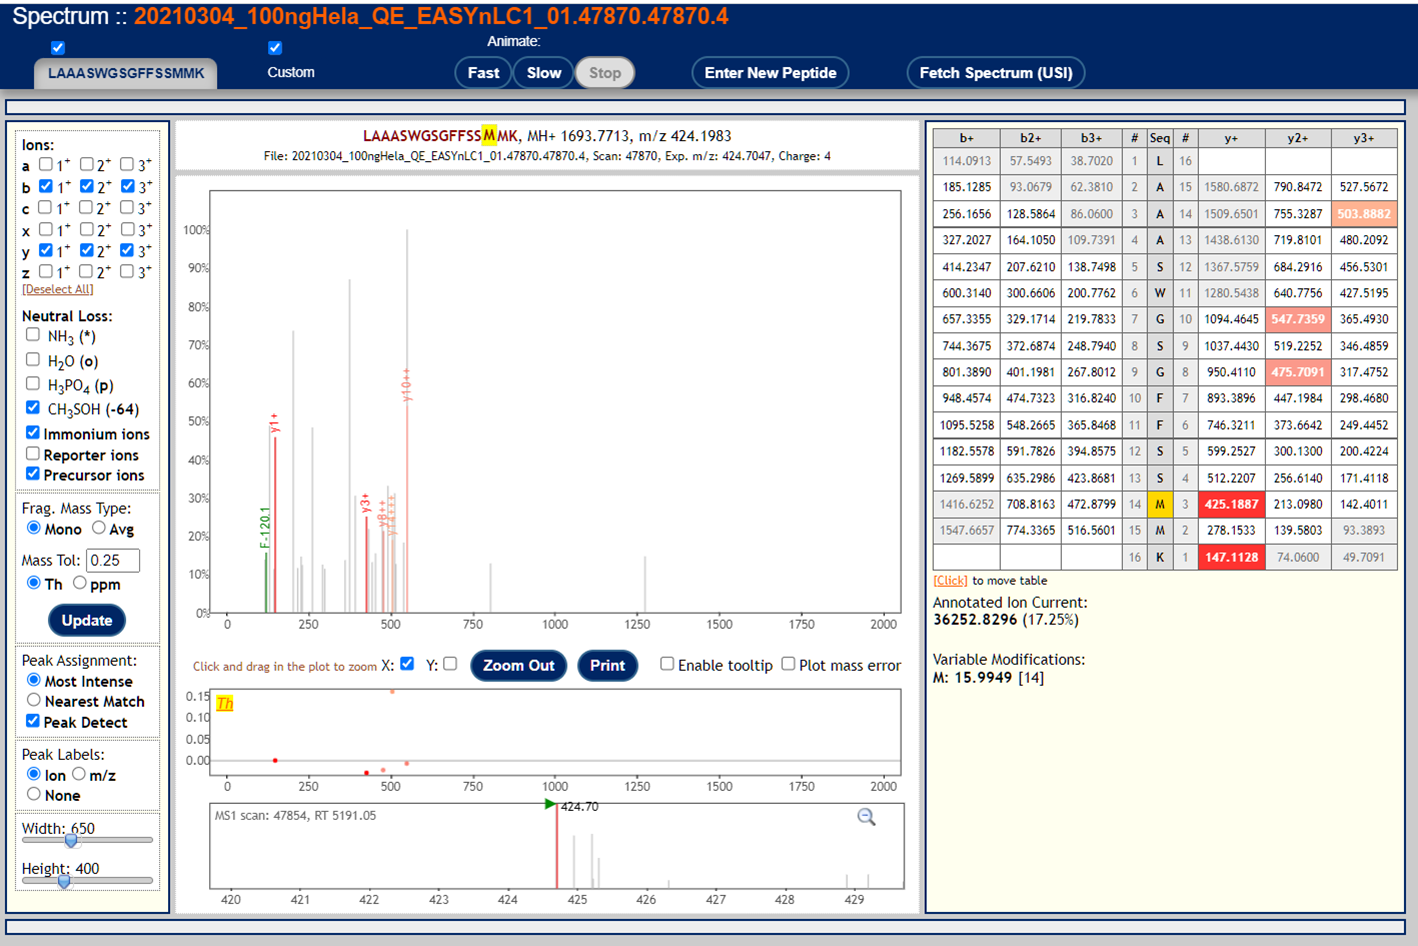Enable the Y zoom axis checkbox
Viewport: 1418px width, 946px height.
point(450,663)
